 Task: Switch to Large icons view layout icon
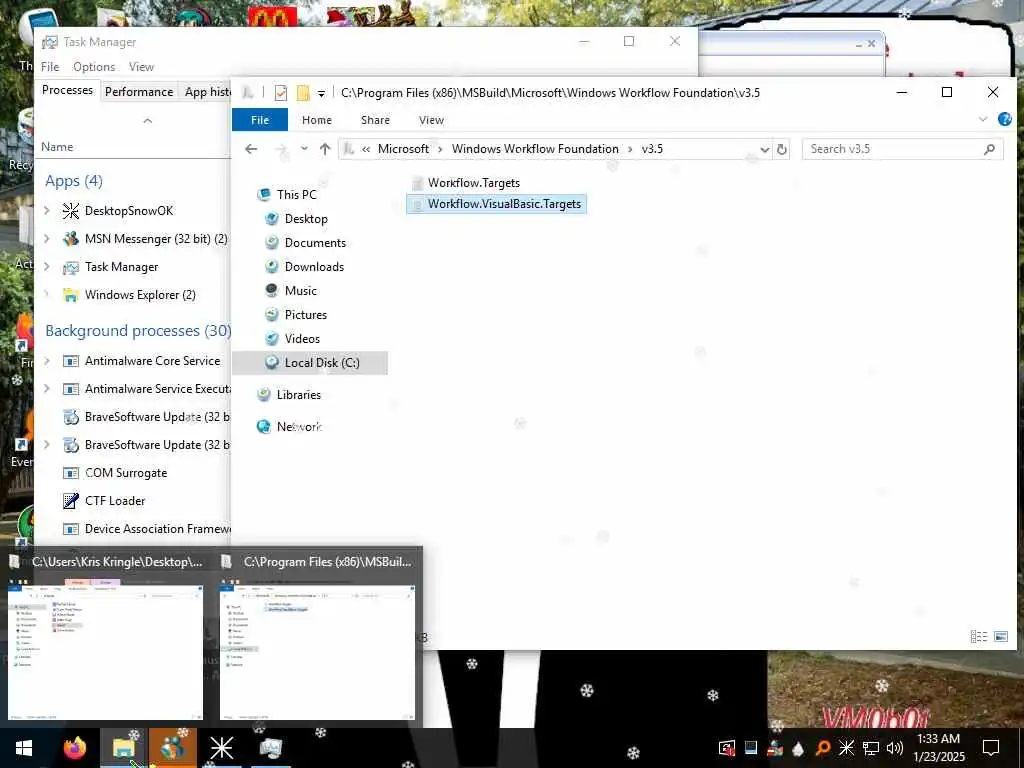(1000, 635)
